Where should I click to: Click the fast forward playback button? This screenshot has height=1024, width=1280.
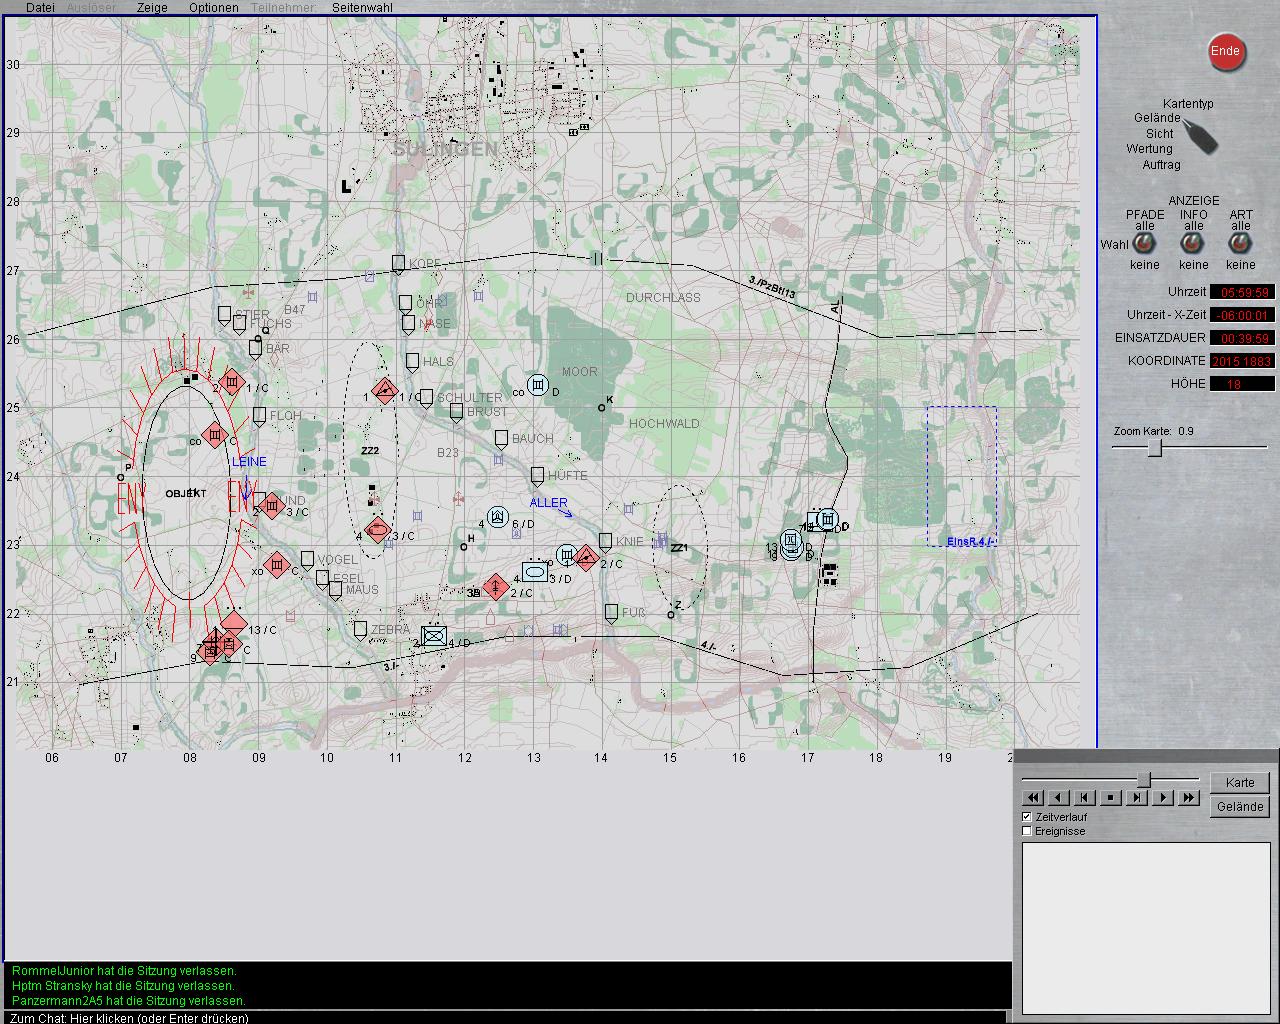(x=1188, y=797)
